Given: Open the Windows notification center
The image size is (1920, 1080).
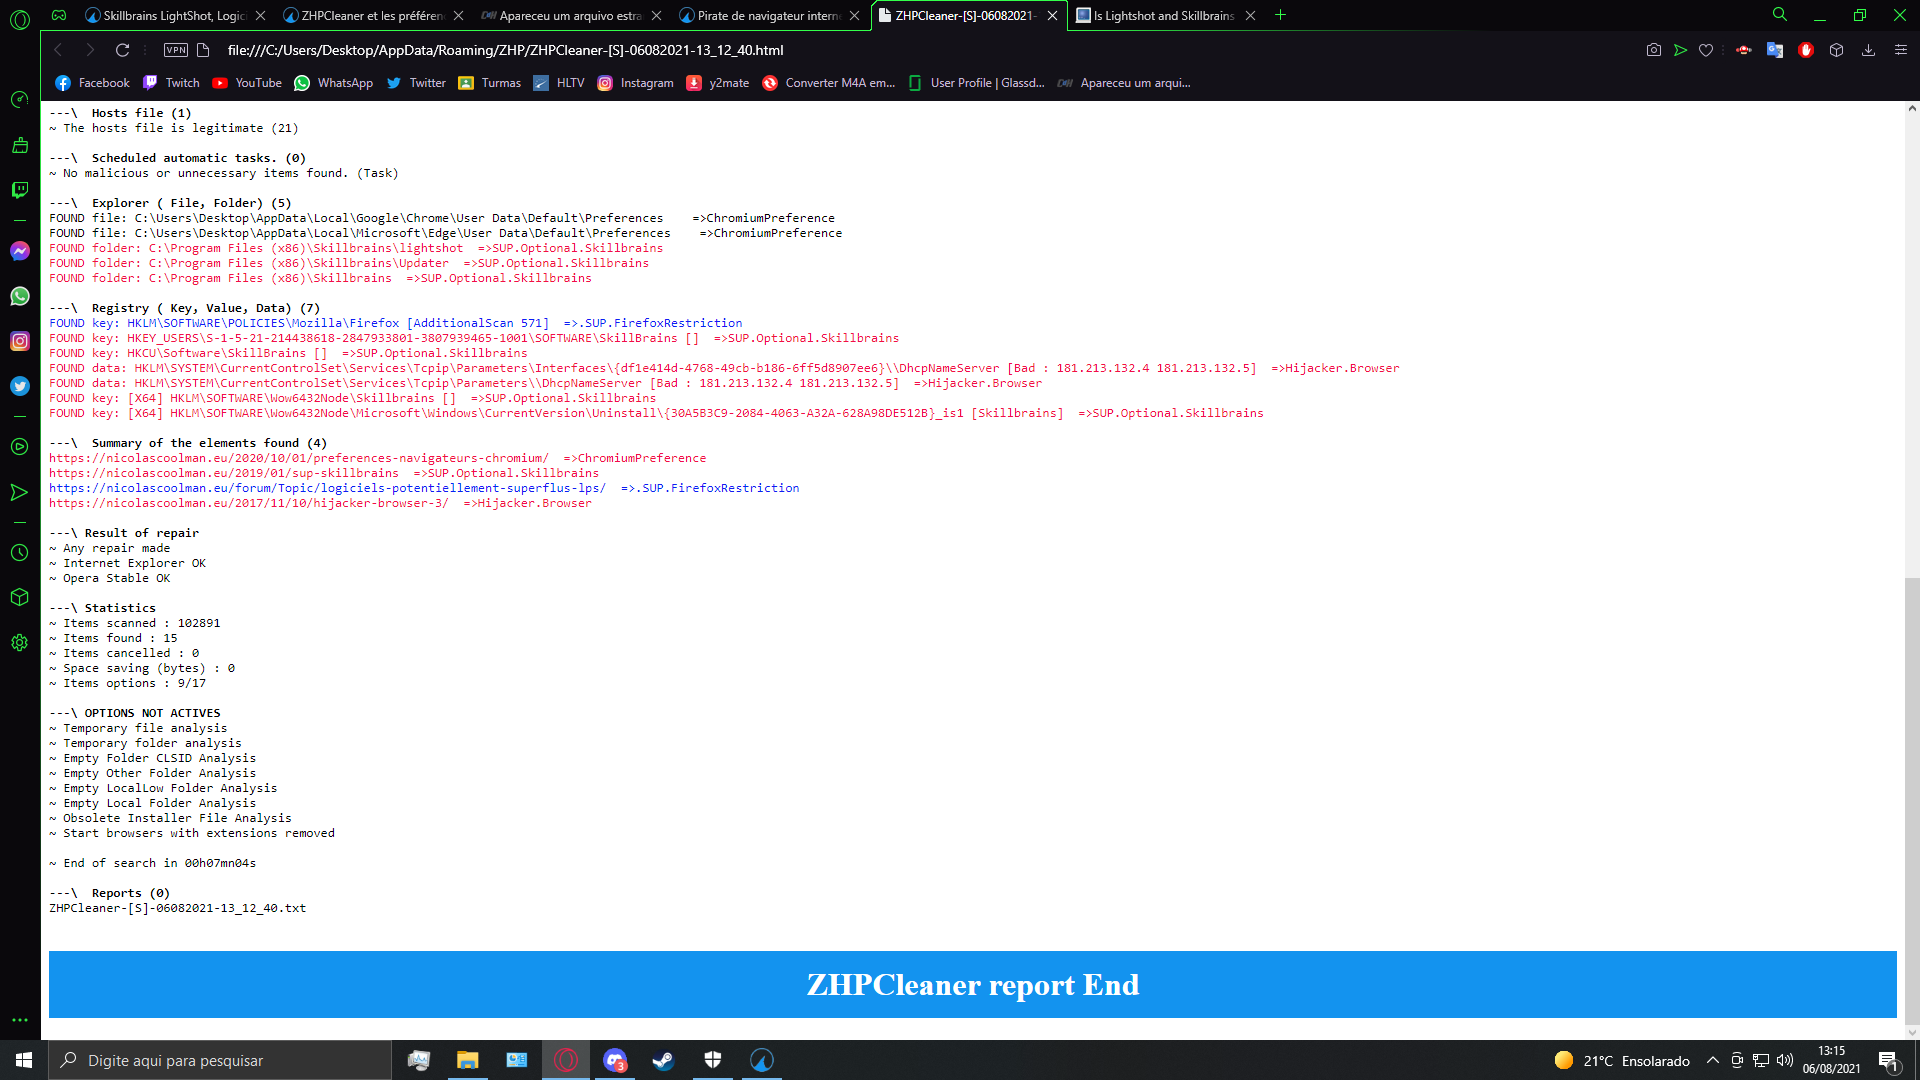Looking at the screenshot, I should click(1888, 1060).
